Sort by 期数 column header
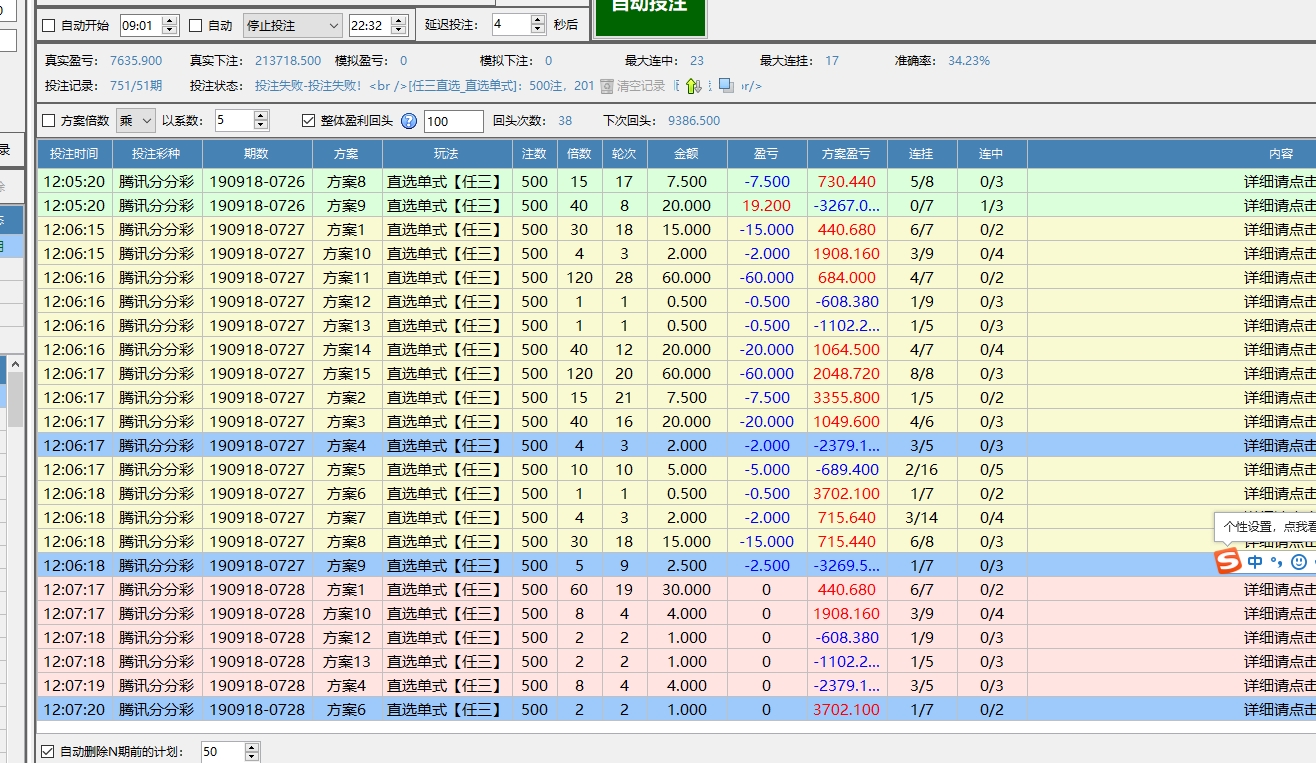 tap(257, 154)
